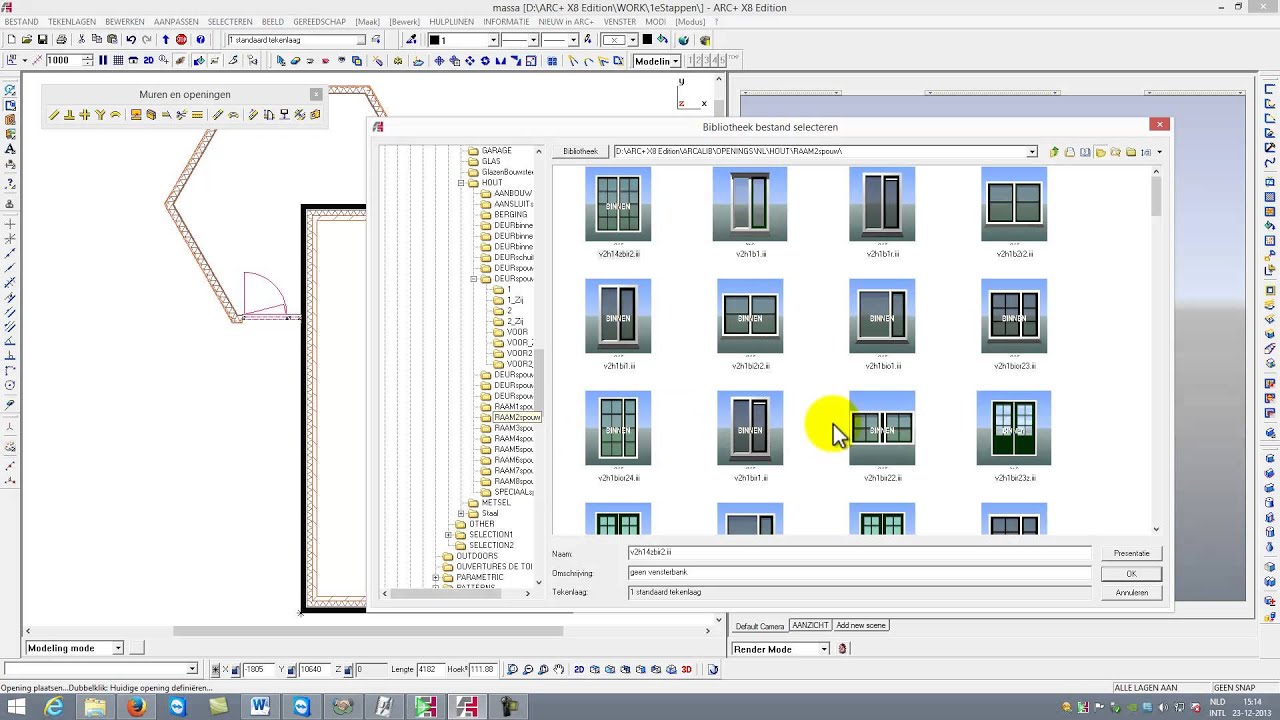Click the pan hand icon in status toolbar
This screenshot has height=720, width=1280.
(x=559, y=669)
